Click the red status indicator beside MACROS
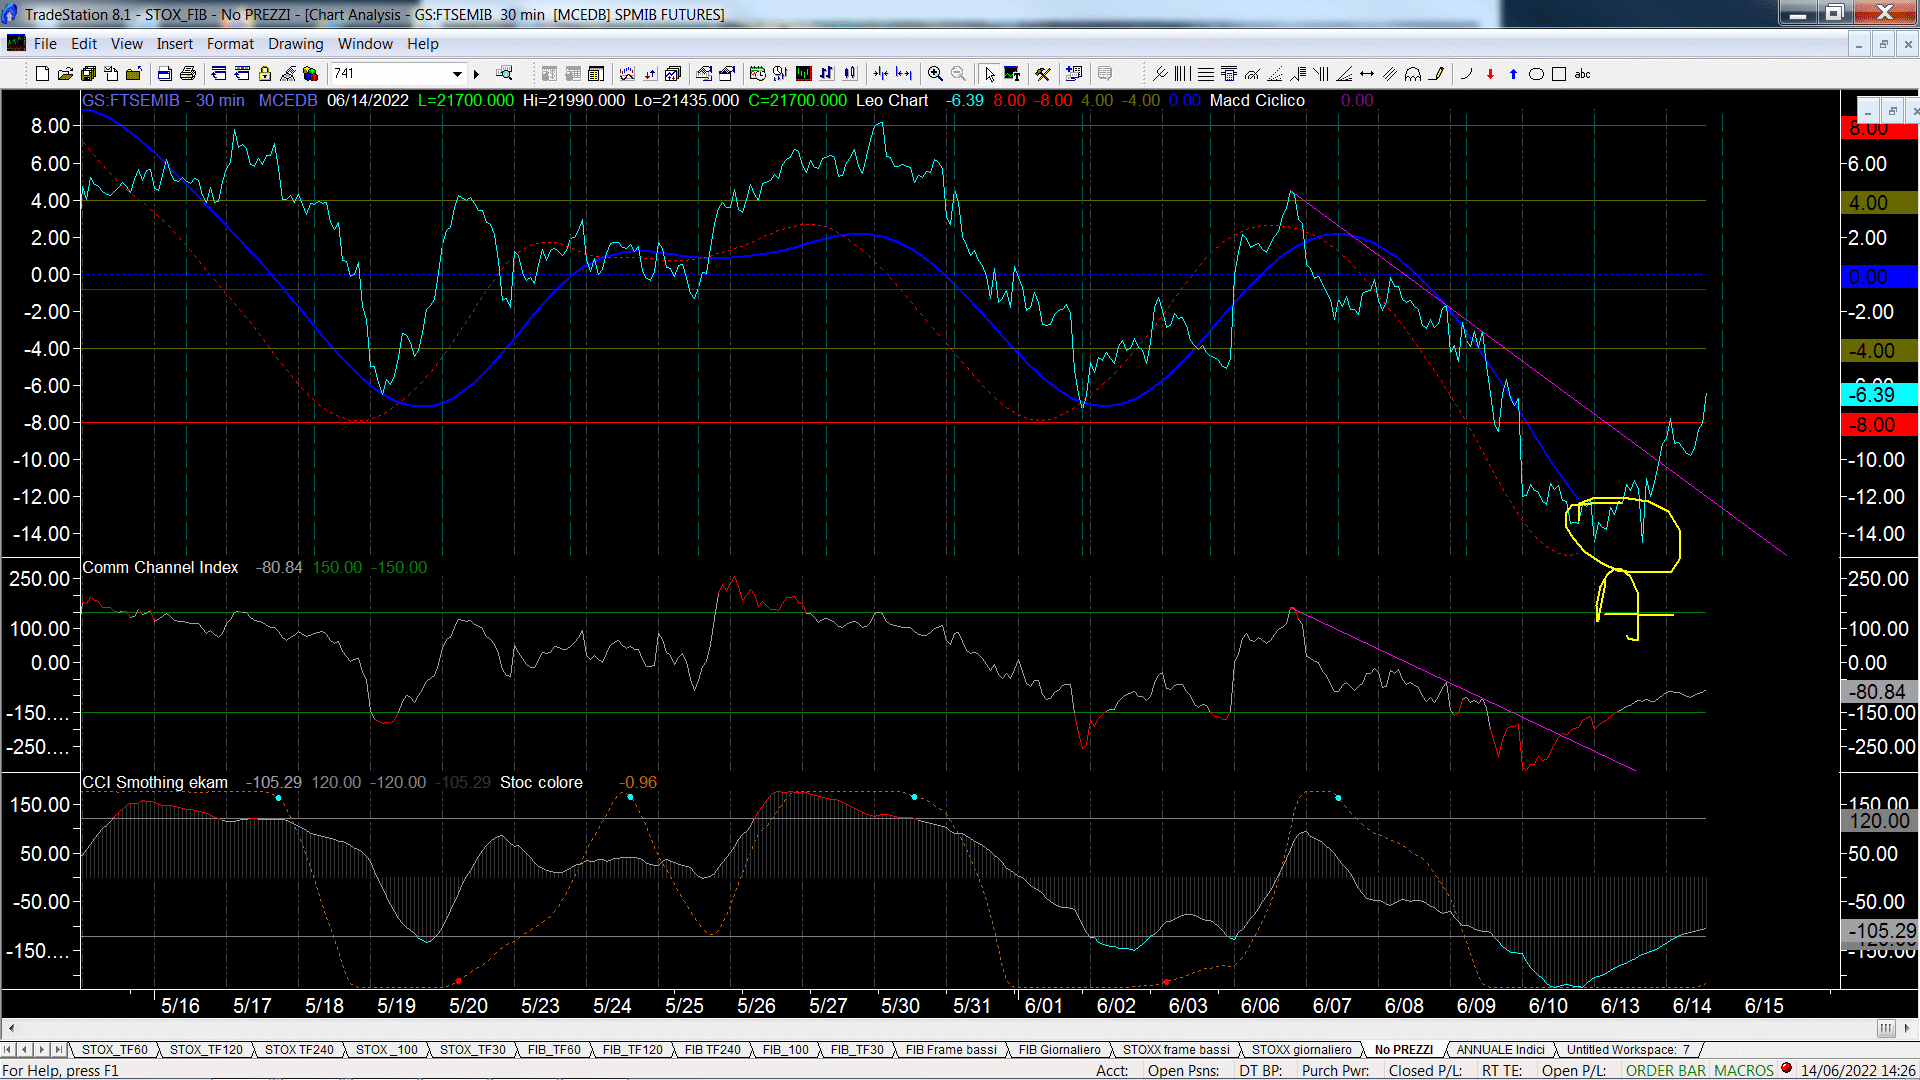 1786,1068
